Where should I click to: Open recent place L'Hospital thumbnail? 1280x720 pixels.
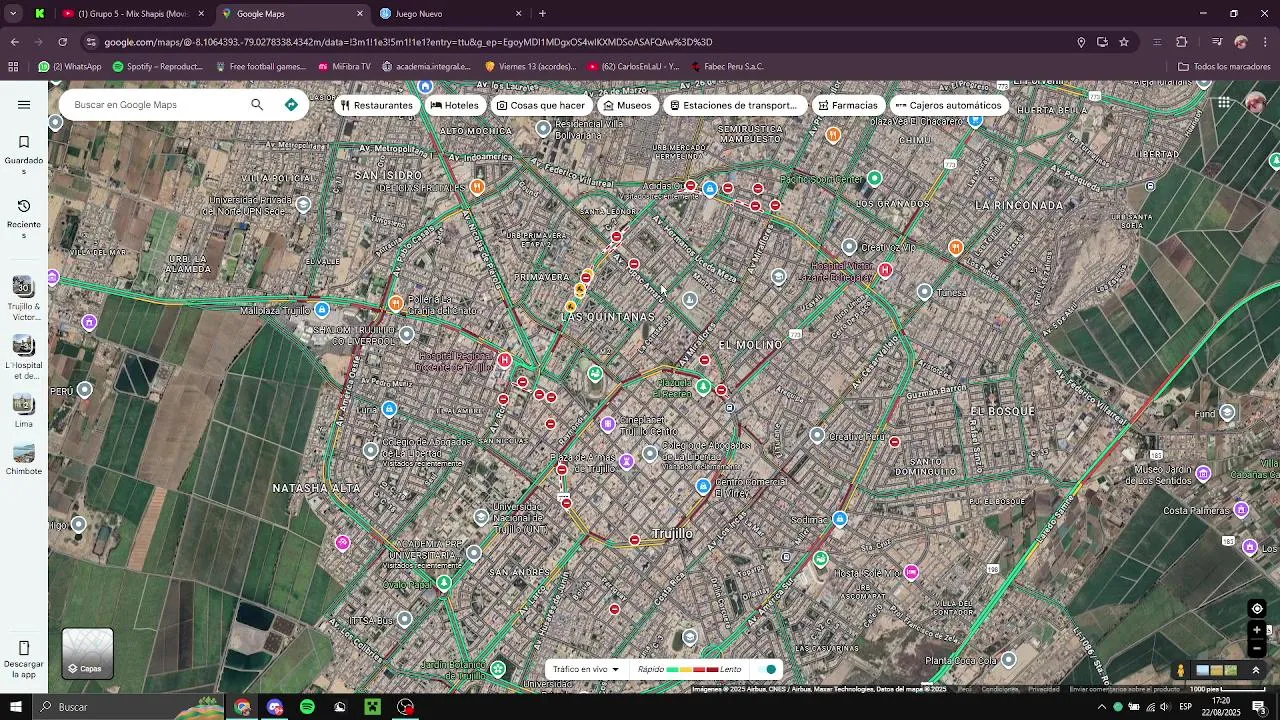tap(24, 356)
